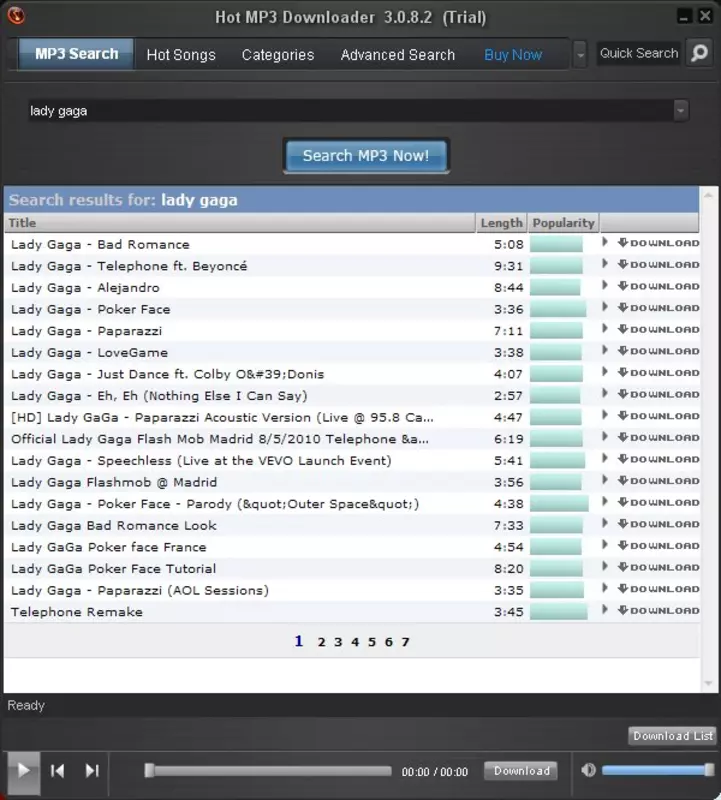Focus the Quick Search input box
Screen dimensions: 721x800
(x=639, y=53)
